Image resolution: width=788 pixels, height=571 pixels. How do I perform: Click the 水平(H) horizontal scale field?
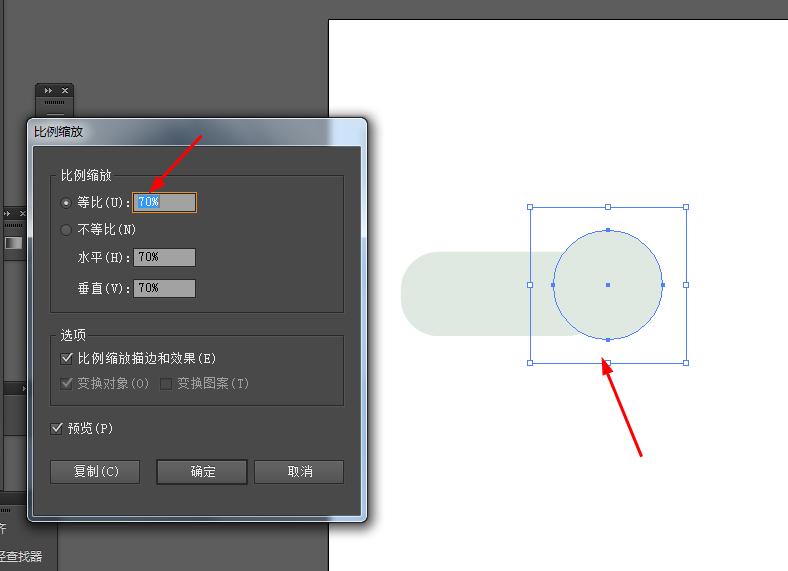pyautogui.click(x=164, y=257)
